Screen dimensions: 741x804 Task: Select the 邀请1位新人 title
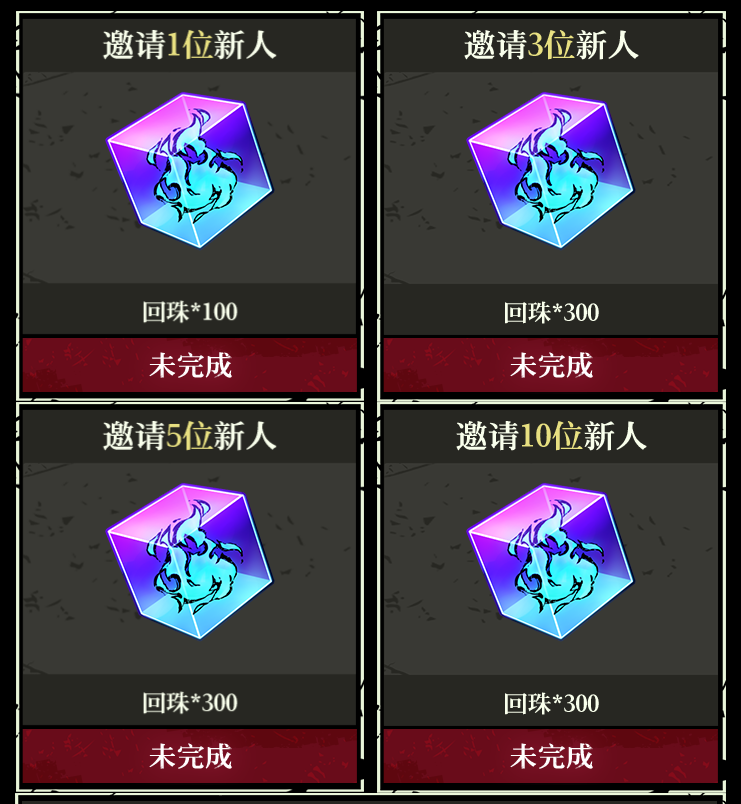coord(190,45)
